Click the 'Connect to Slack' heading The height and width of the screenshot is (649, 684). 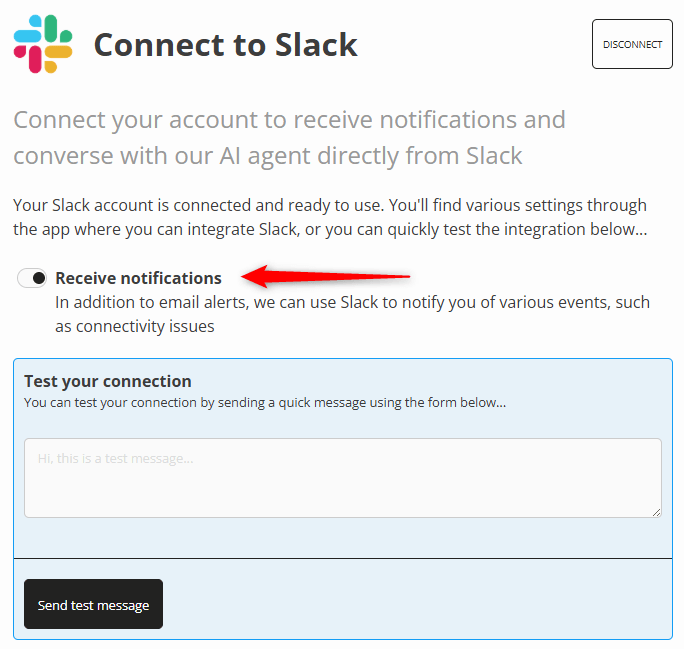click(x=225, y=45)
